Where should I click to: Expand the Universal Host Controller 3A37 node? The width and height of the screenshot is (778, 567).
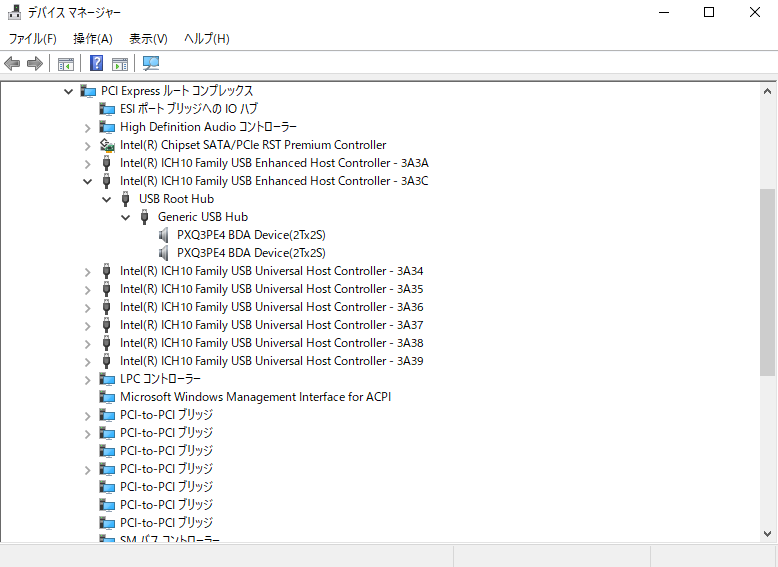pos(88,326)
